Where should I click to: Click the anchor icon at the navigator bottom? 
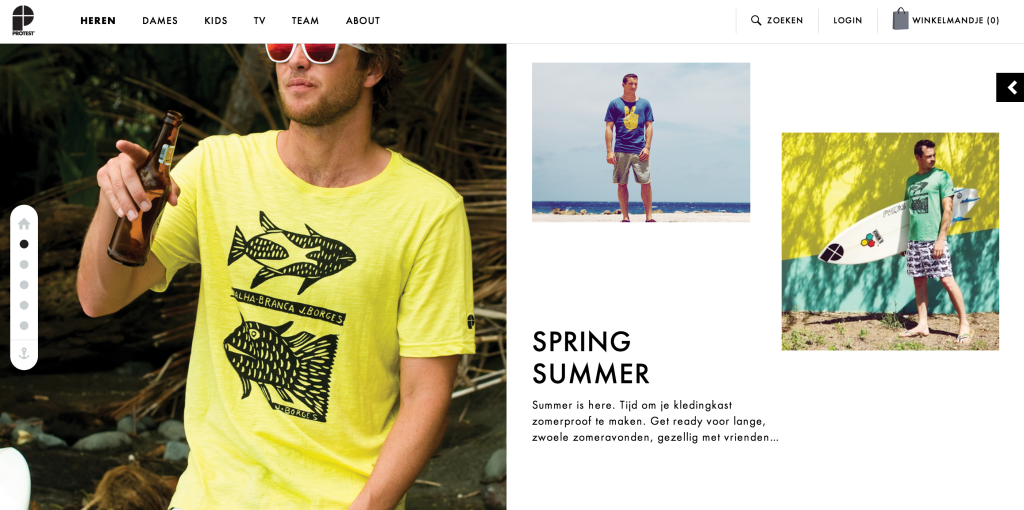coord(24,353)
